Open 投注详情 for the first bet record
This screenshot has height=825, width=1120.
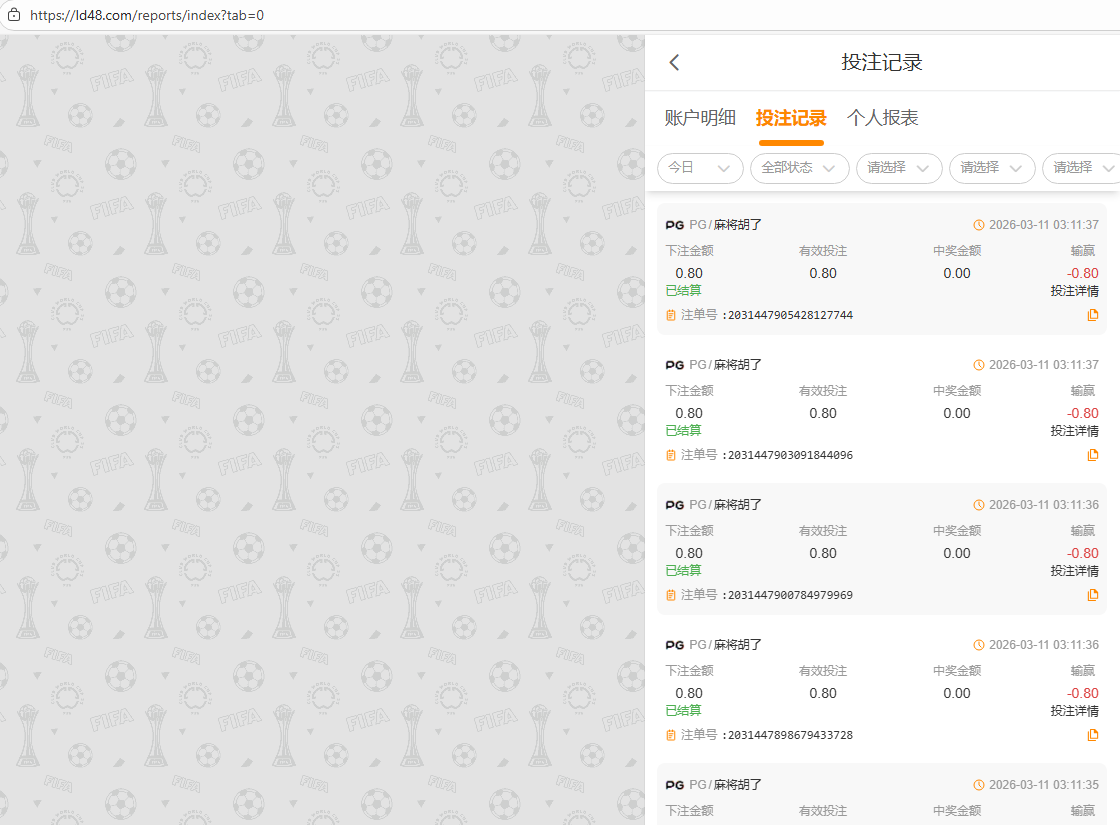pyautogui.click(x=1074, y=291)
